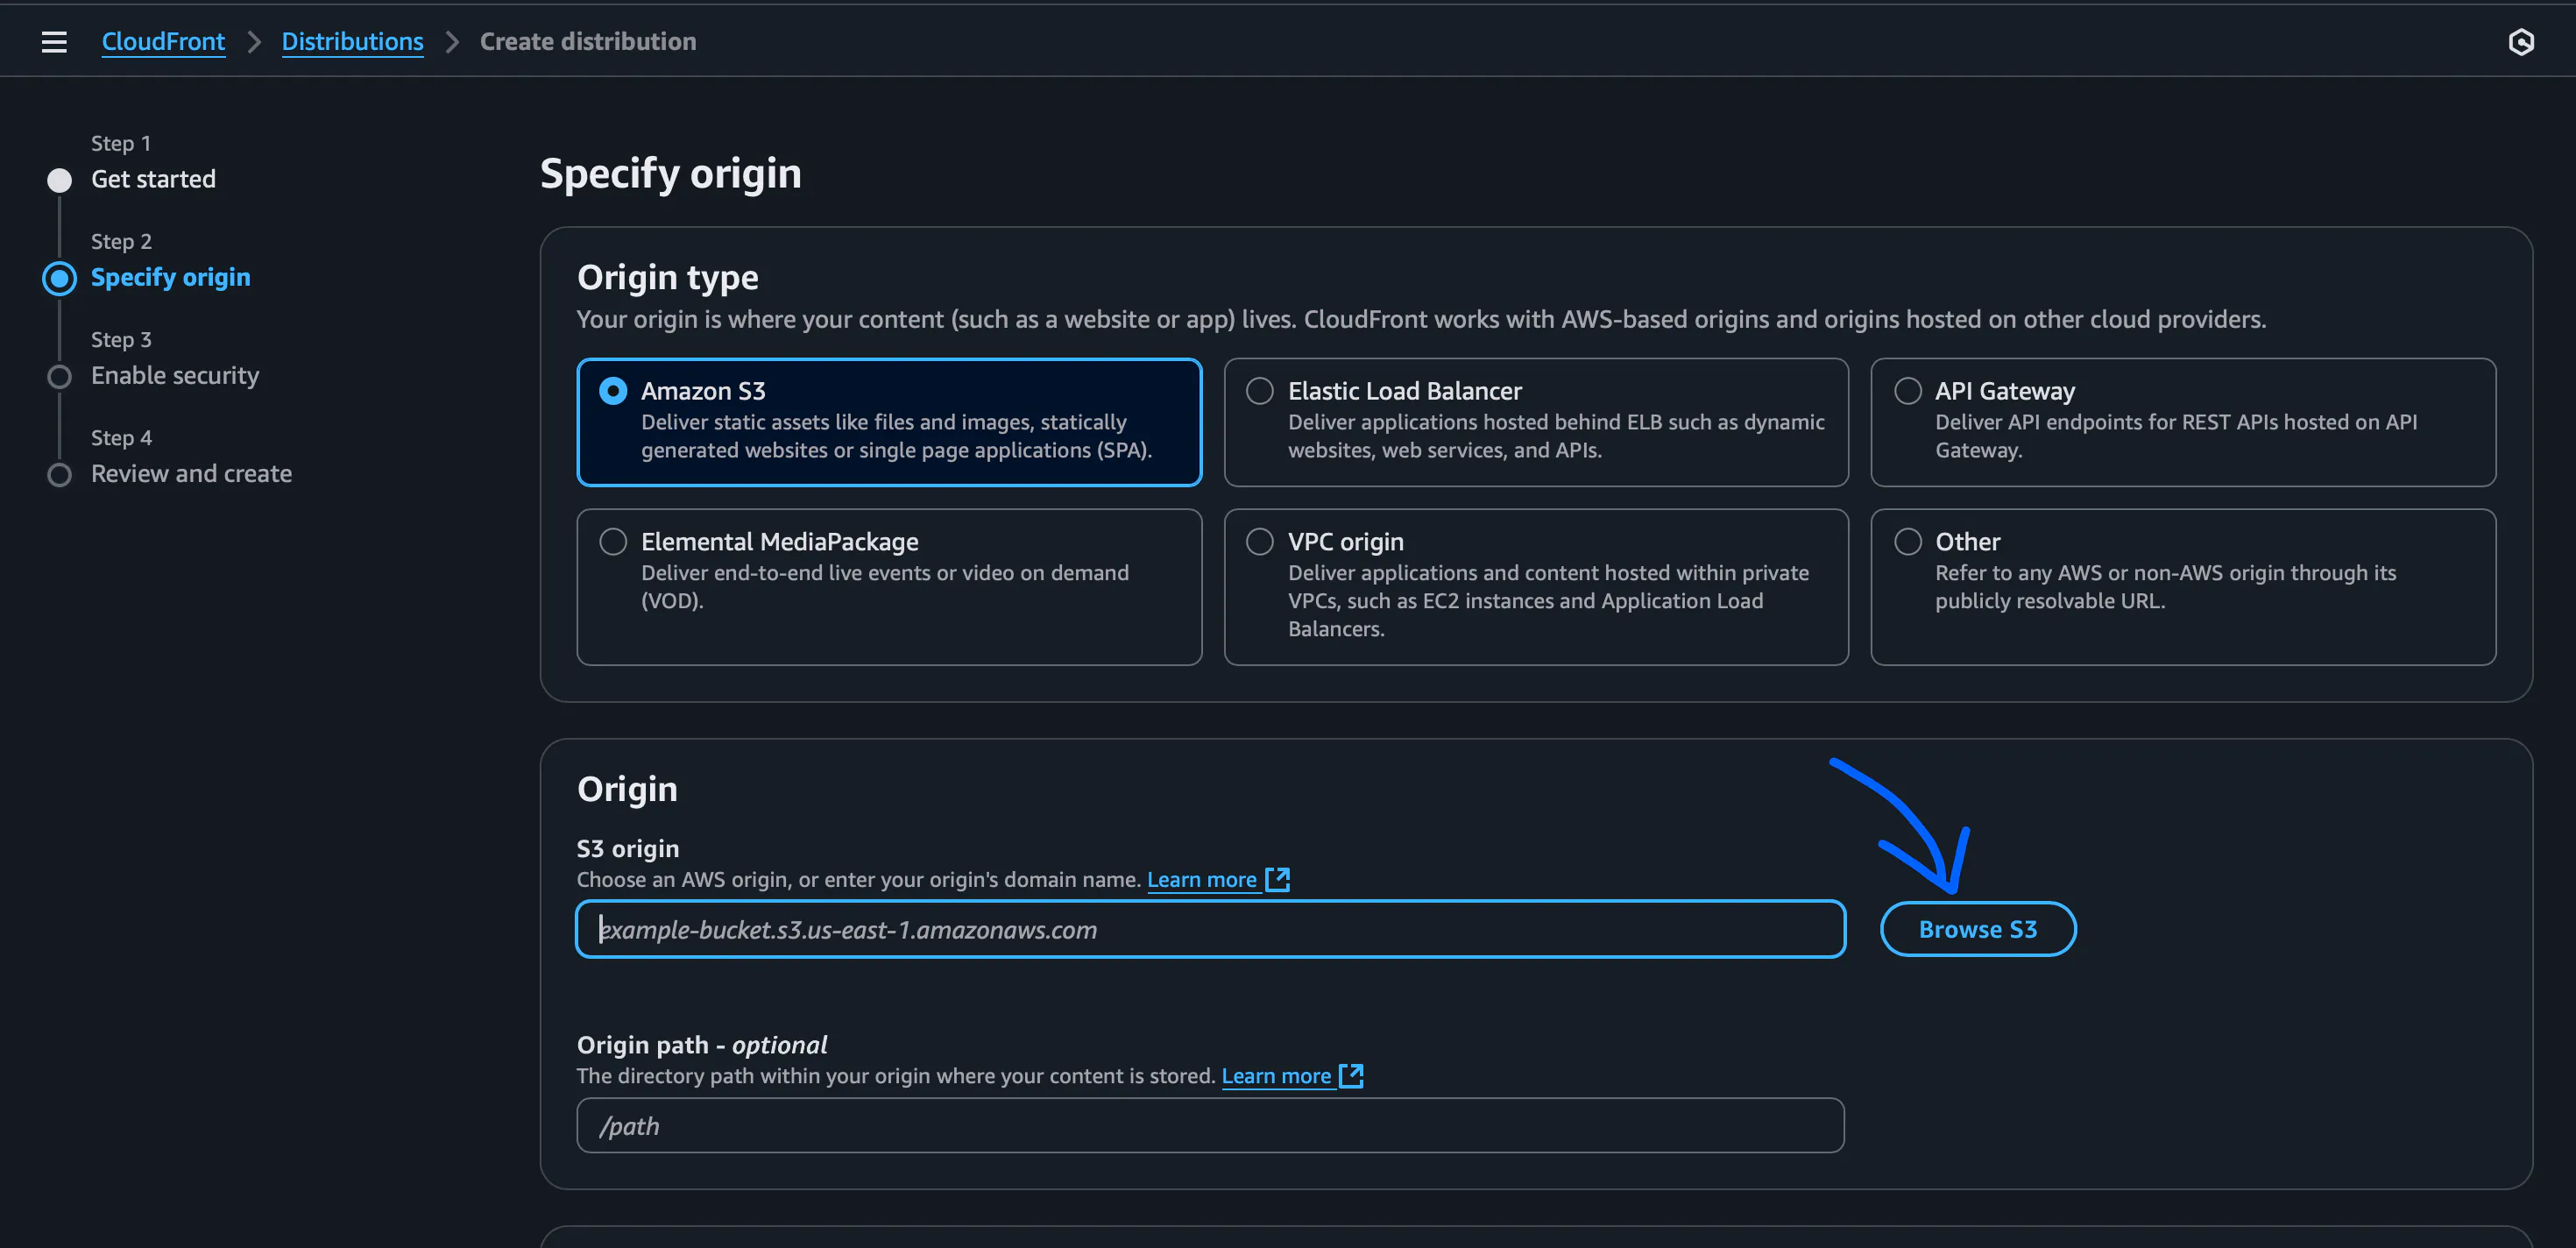Open Step 3 Enable security
The image size is (2576, 1248).
(59, 377)
